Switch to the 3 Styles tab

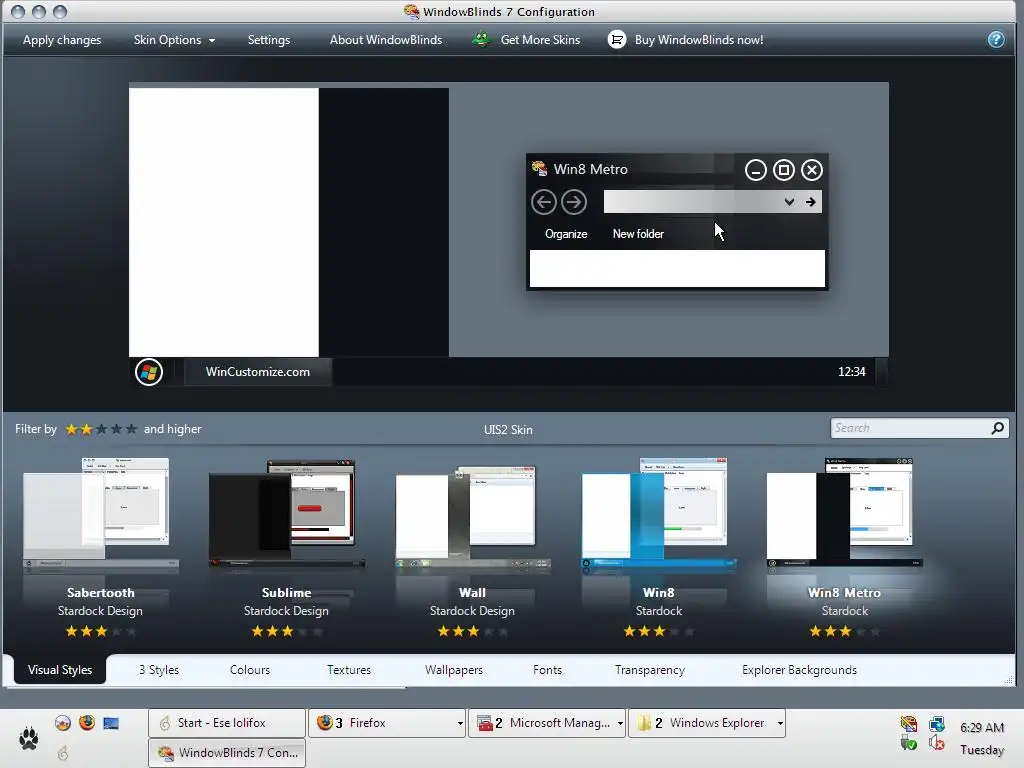click(159, 669)
